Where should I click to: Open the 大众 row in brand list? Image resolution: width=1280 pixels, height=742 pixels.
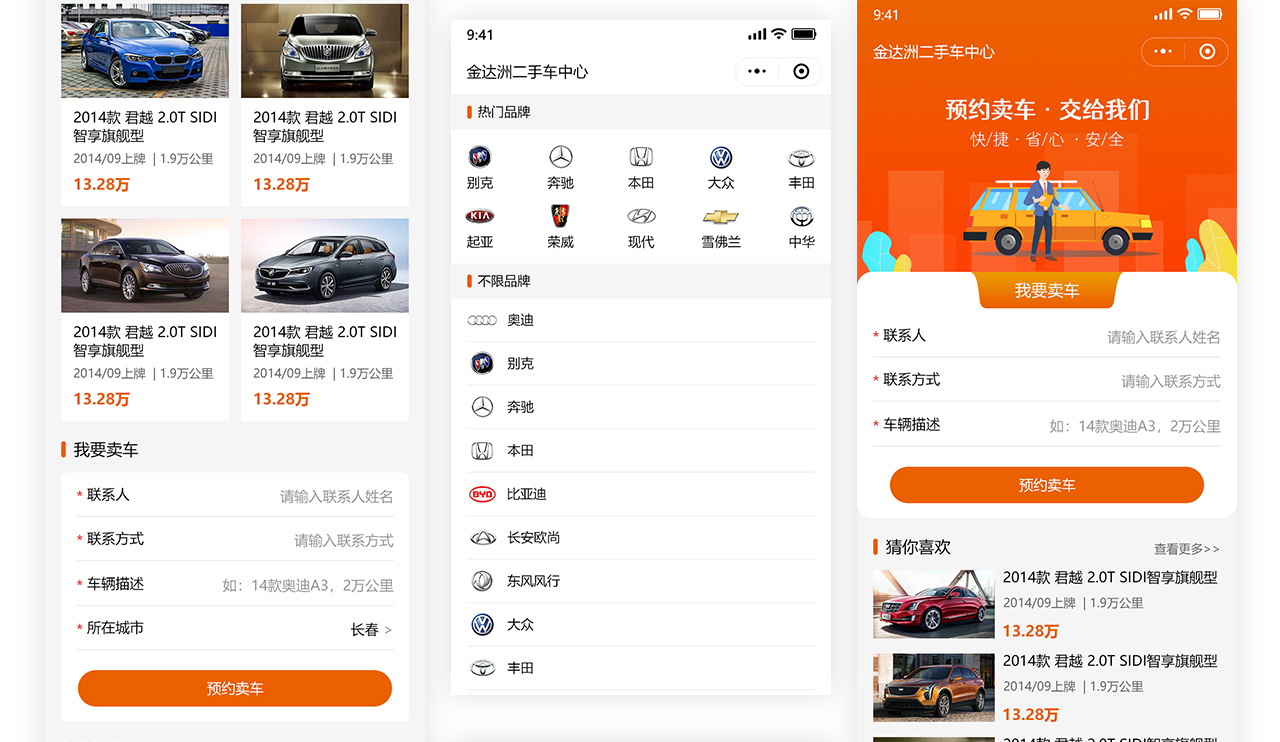pyautogui.click(x=641, y=625)
